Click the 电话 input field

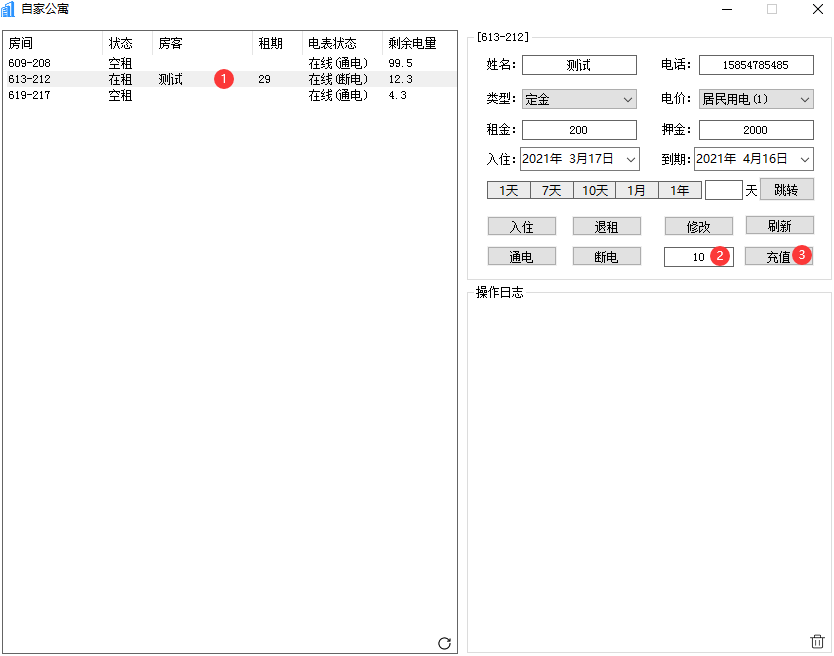click(756, 65)
